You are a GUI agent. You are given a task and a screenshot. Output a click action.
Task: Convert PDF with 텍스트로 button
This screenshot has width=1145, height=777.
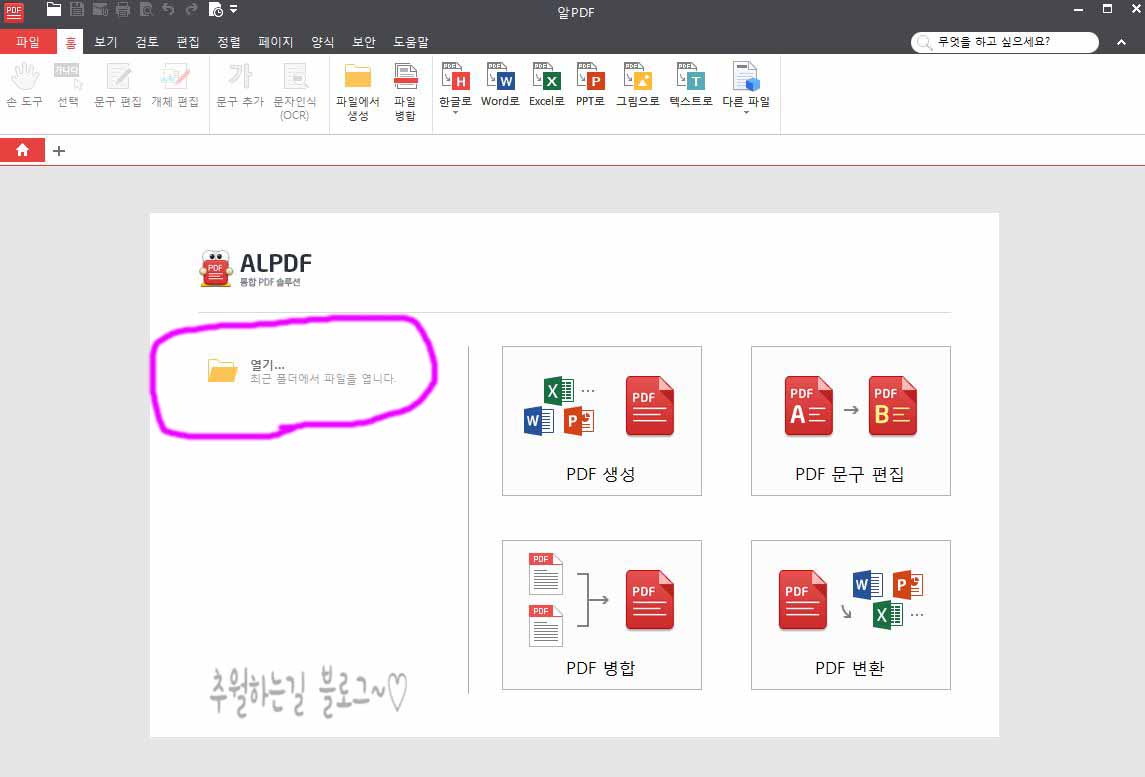(691, 85)
